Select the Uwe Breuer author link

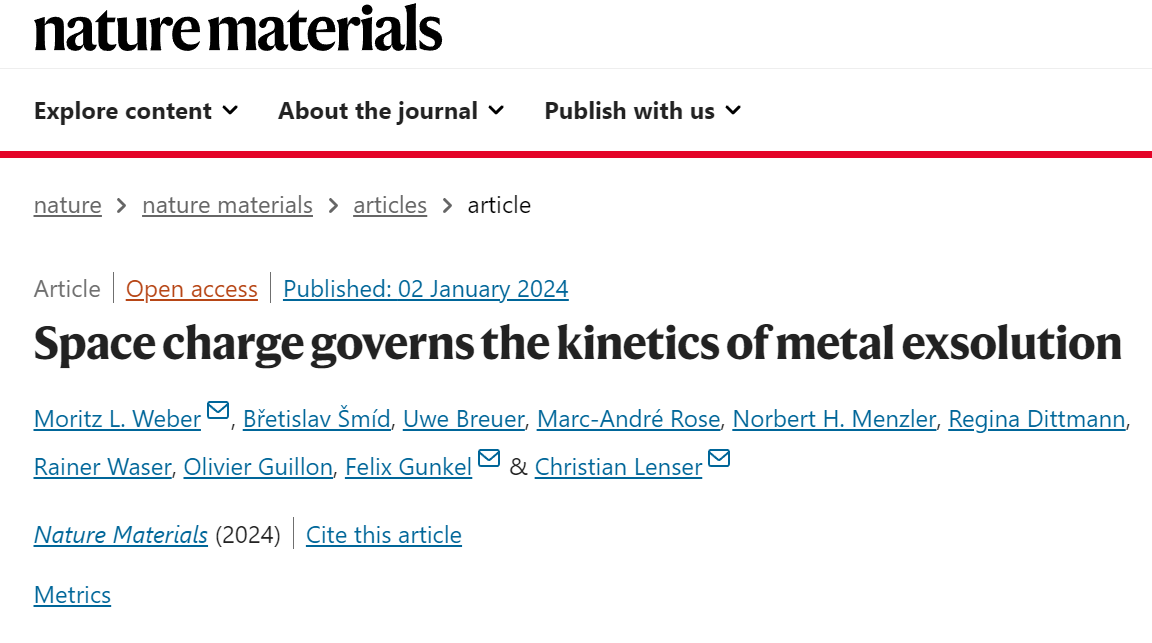point(464,419)
